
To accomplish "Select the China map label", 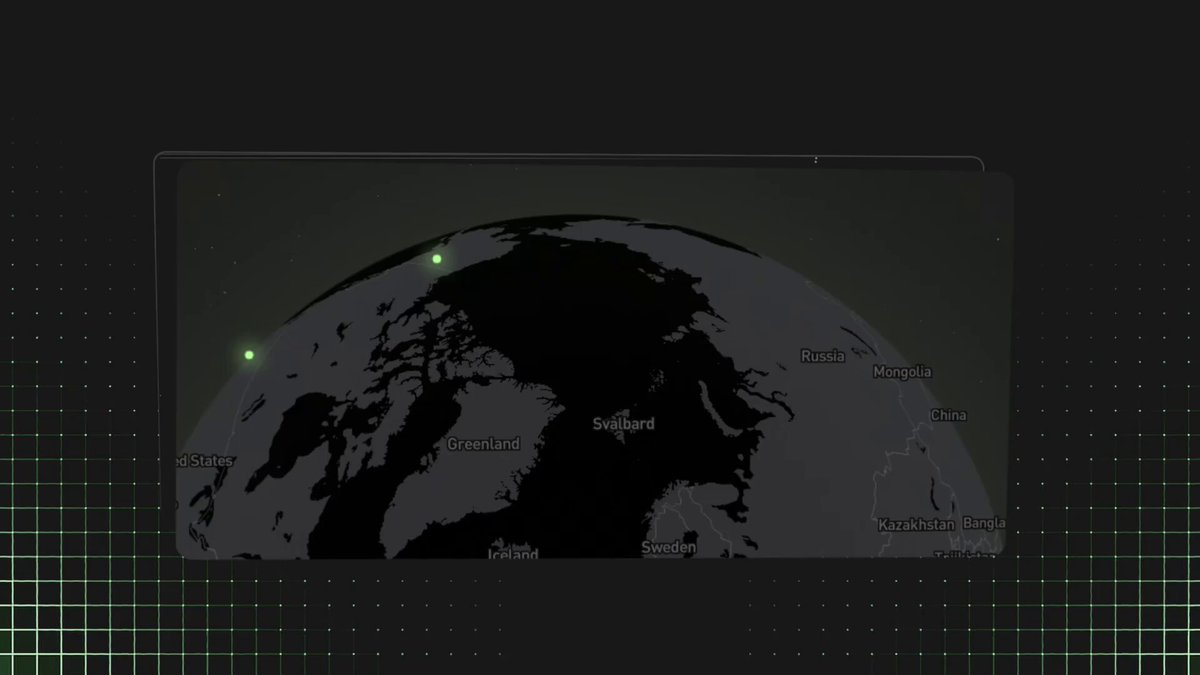I will (x=949, y=415).
